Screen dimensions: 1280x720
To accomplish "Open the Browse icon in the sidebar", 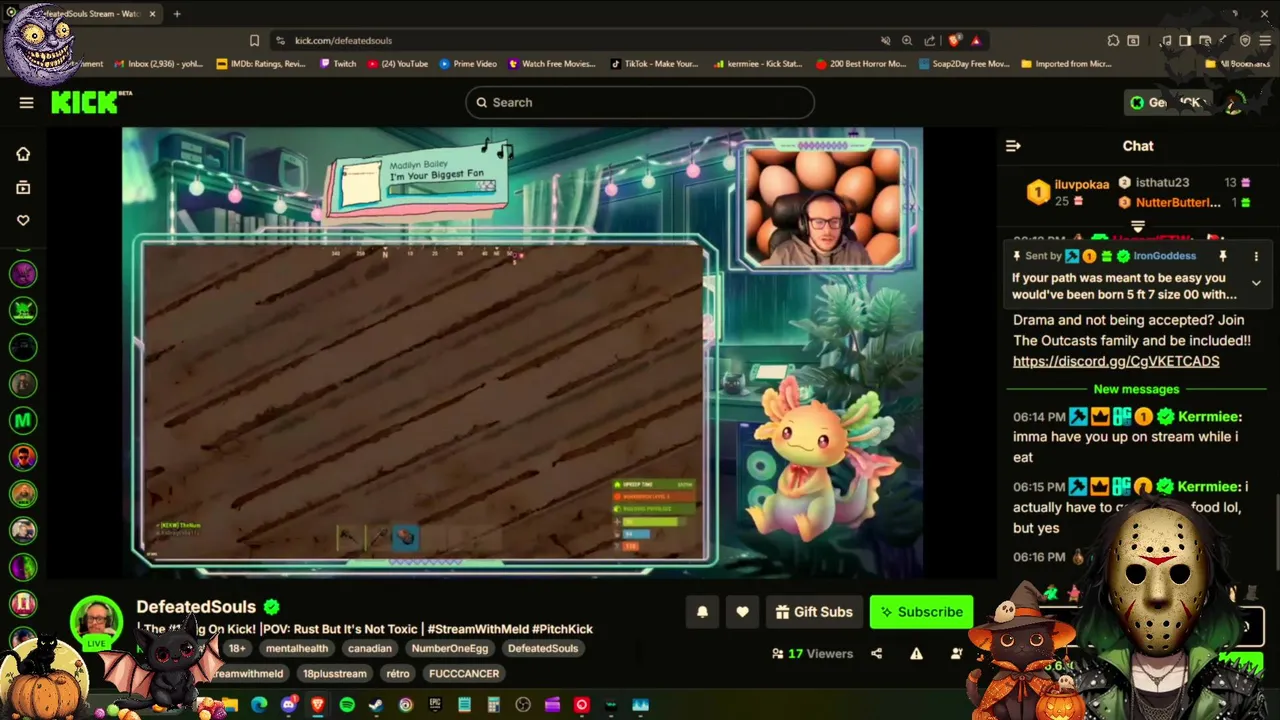I will (x=23, y=187).
